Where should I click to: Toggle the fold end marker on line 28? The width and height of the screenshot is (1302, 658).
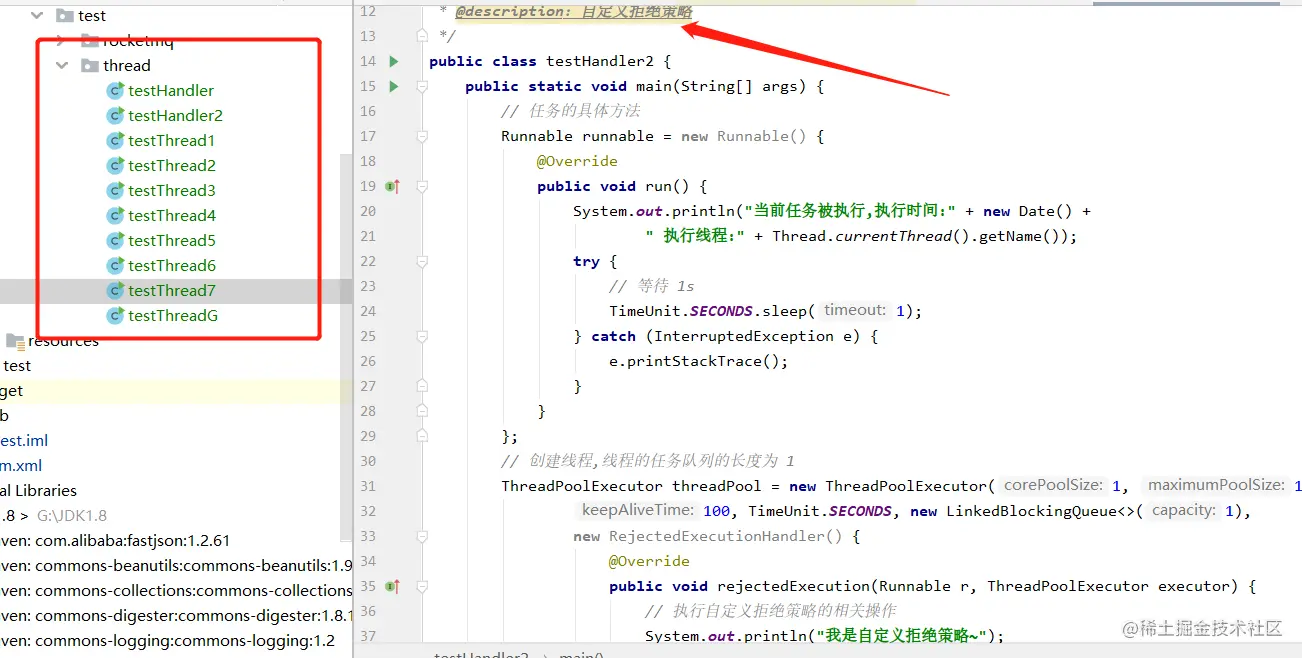point(422,411)
